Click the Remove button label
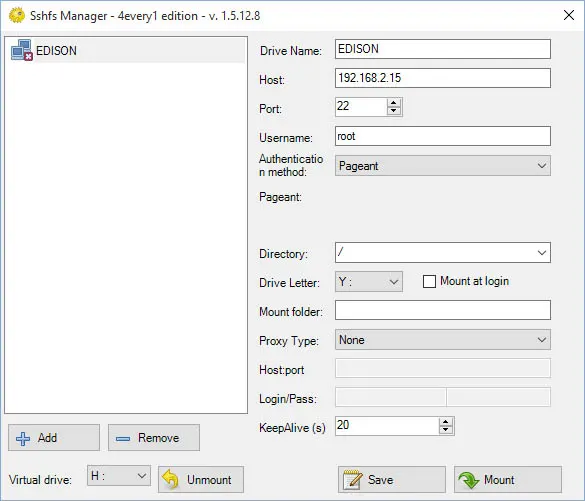Image resolution: width=585 pixels, height=501 pixels. pos(159,438)
